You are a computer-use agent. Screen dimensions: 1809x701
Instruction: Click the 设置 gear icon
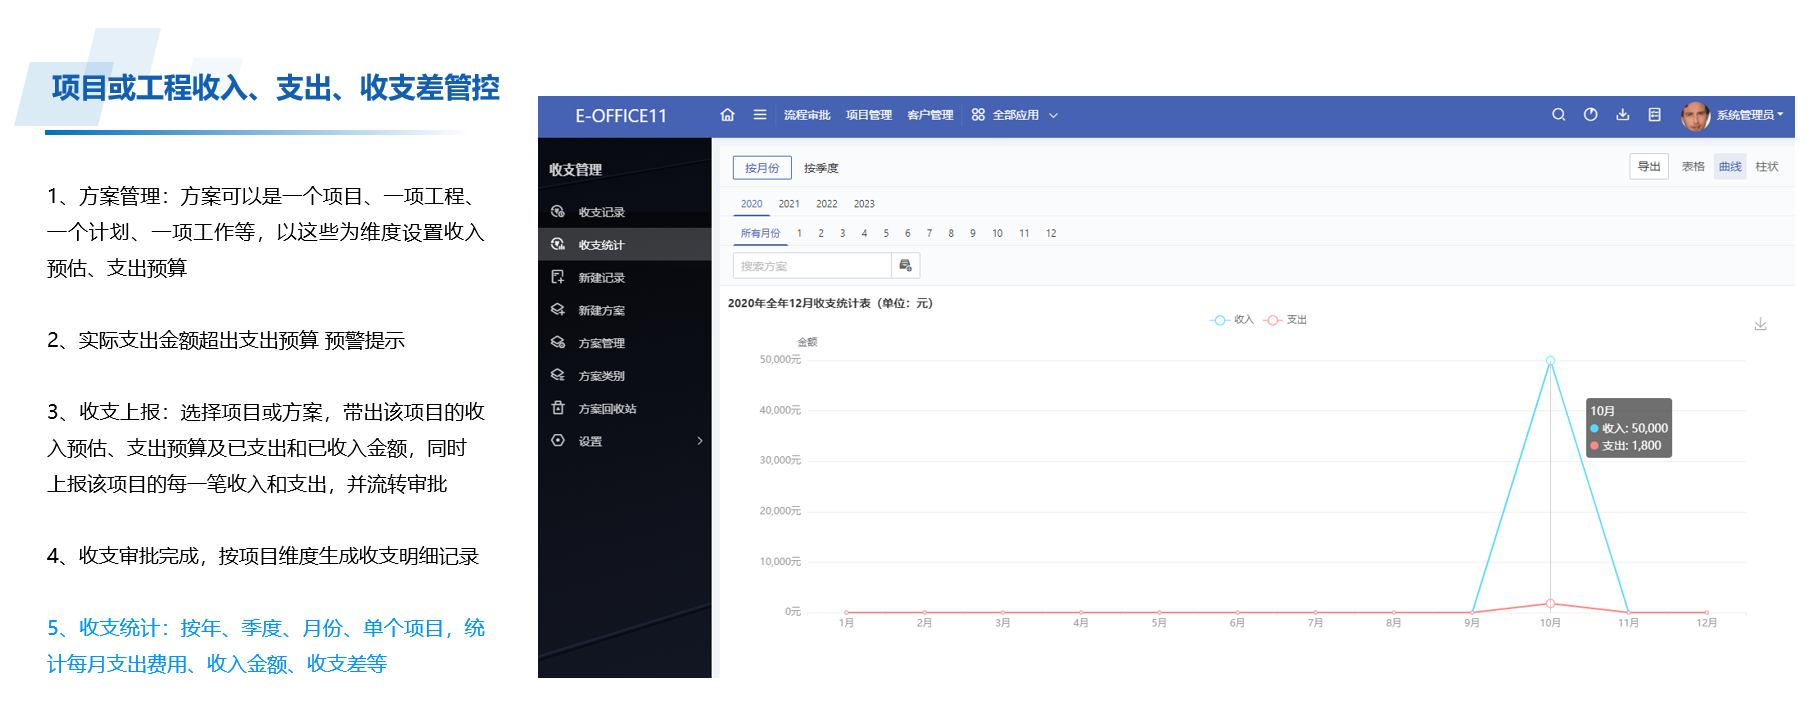(558, 440)
